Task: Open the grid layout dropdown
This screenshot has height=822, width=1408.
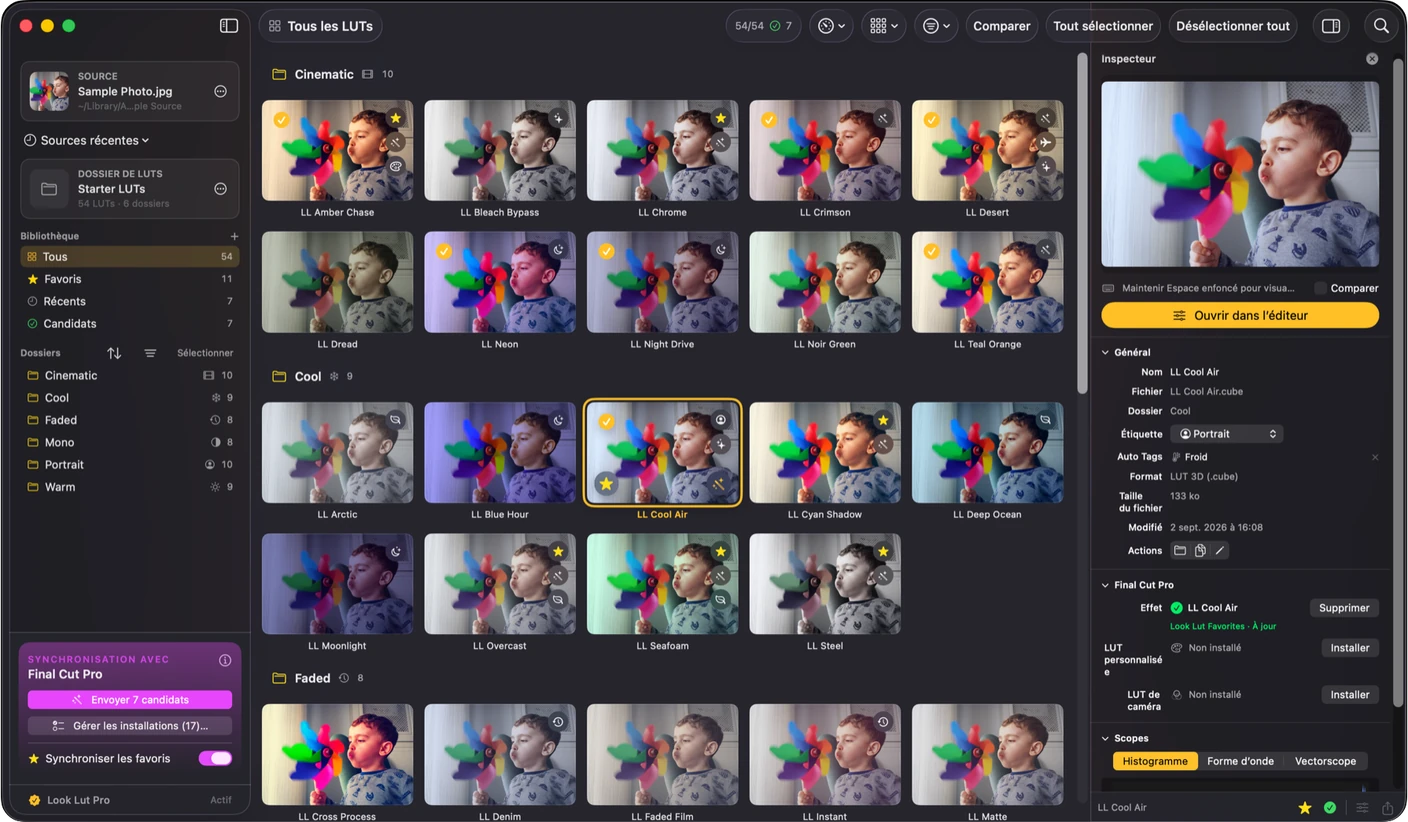Action: tap(883, 26)
